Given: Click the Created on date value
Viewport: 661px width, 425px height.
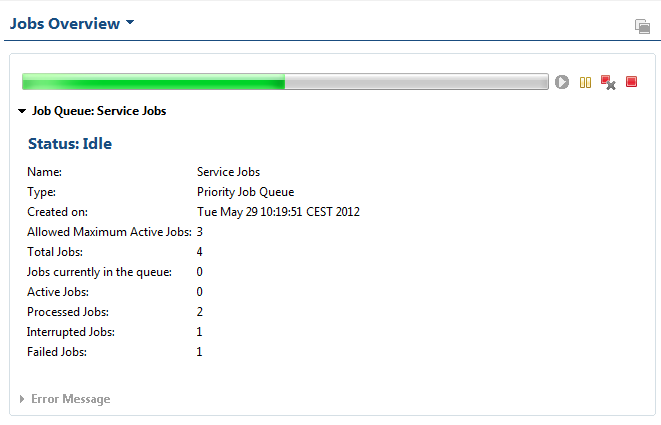Looking at the screenshot, I should pos(278,212).
